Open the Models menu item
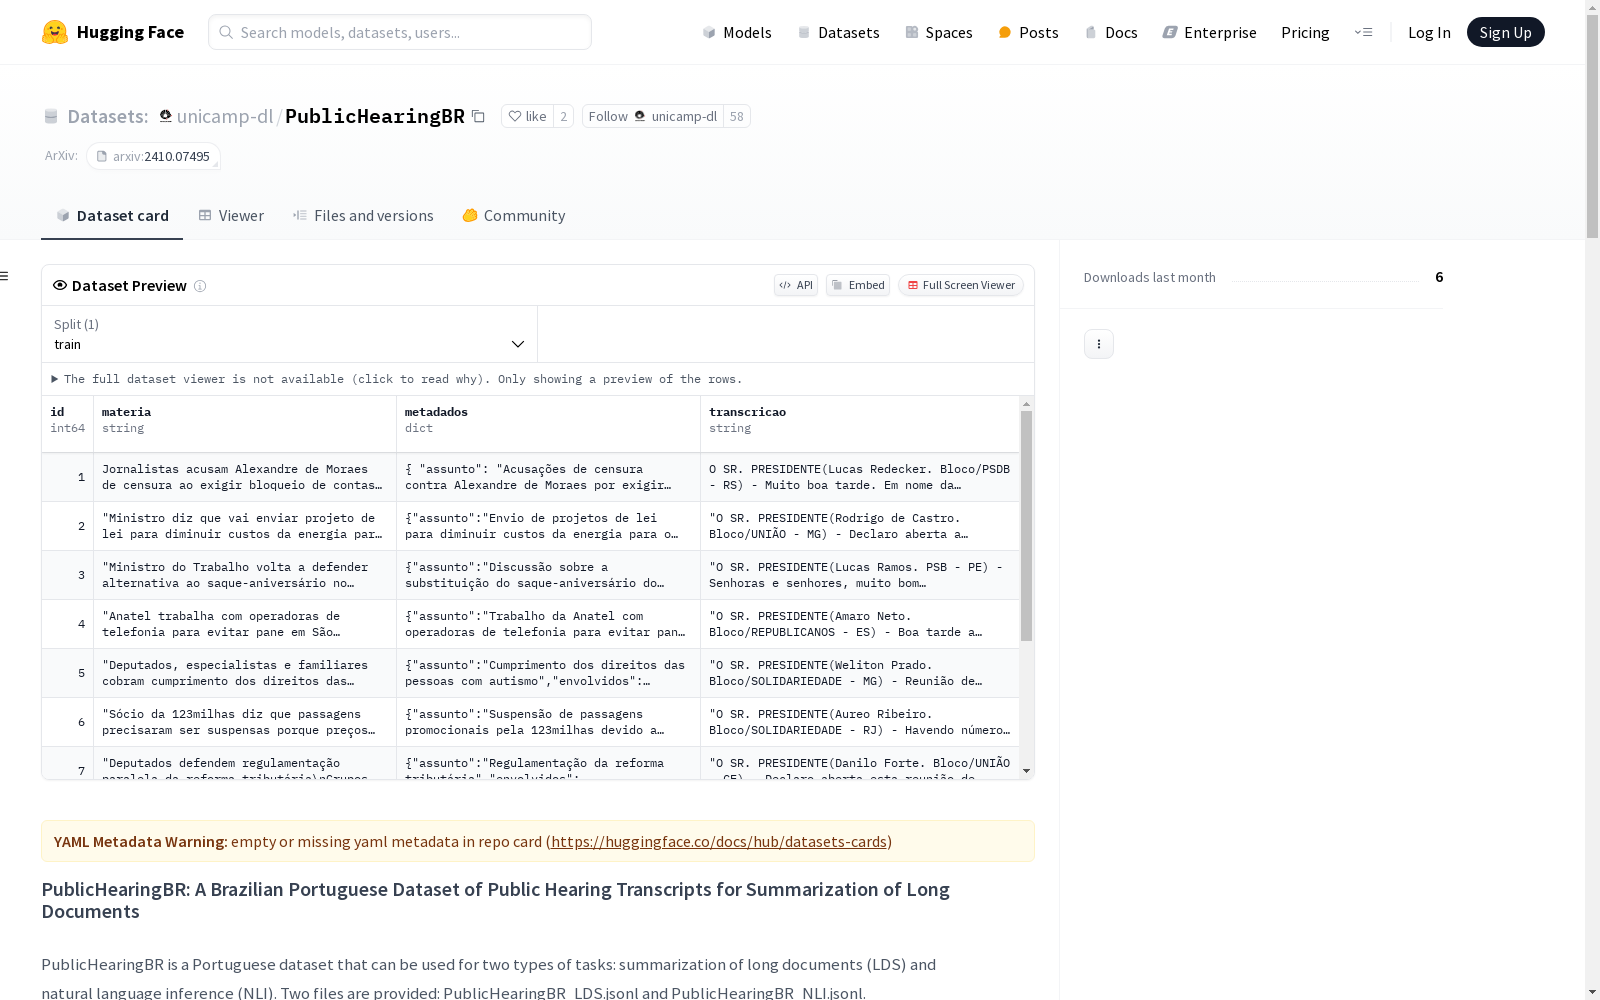The image size is (1600, 1000). 737,32
